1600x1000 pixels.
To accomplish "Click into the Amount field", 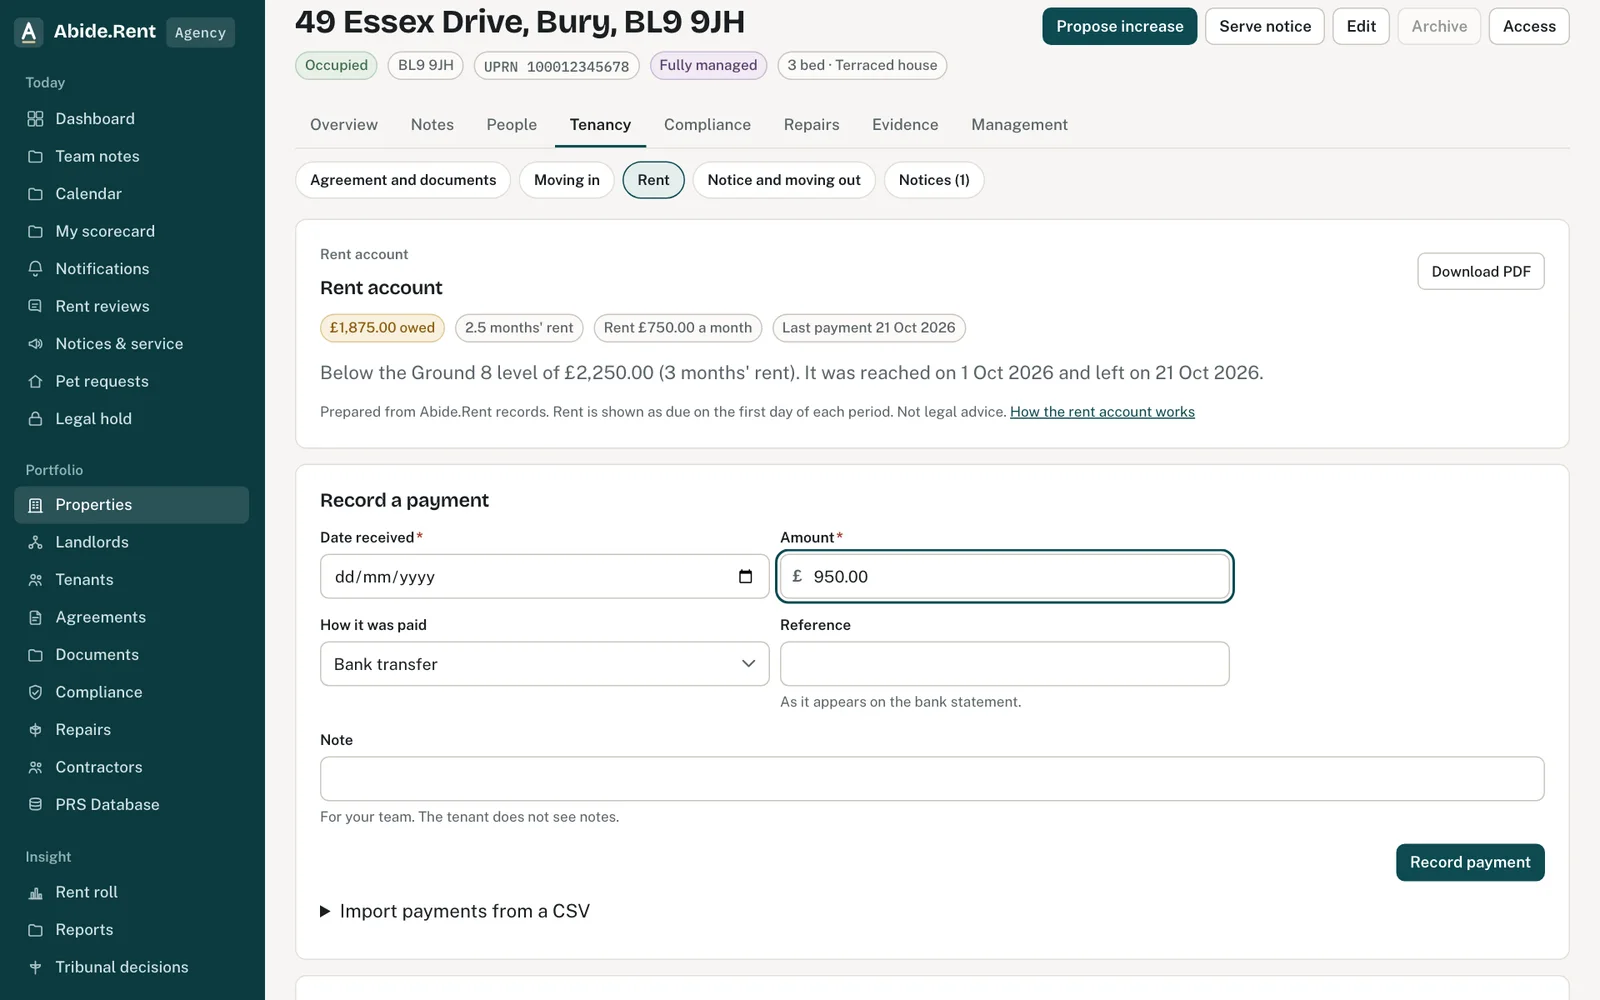I will [x=1004, y=576].
